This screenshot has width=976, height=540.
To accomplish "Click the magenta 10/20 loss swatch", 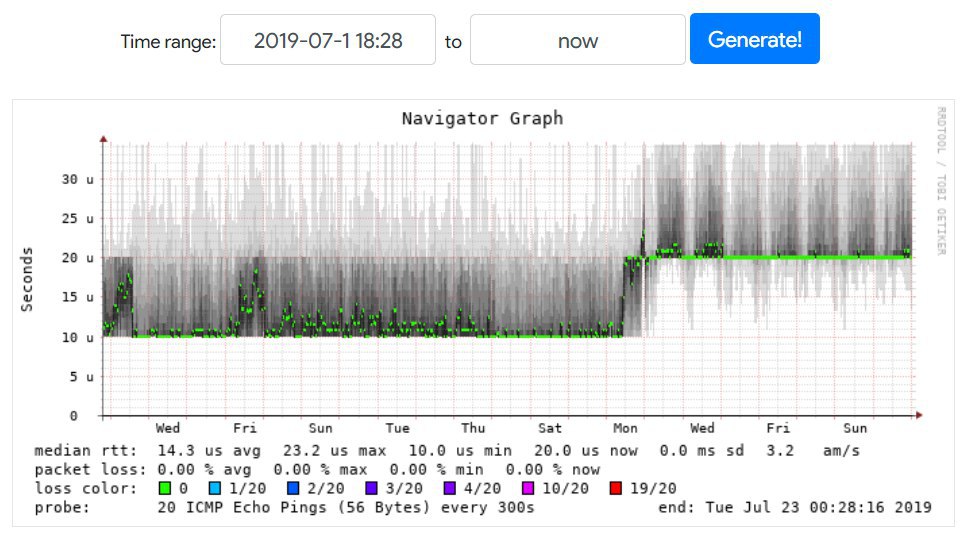I will pyautogui.click(x=528, y=488).
